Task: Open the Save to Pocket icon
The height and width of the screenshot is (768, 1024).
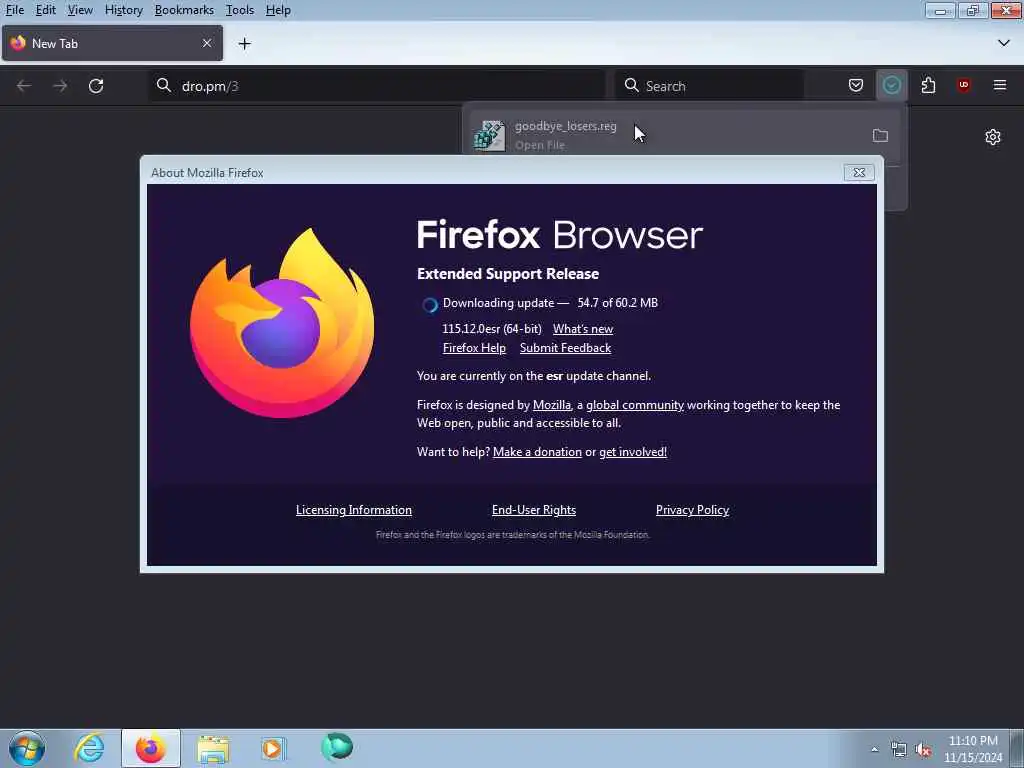Action: coord(856,86)
